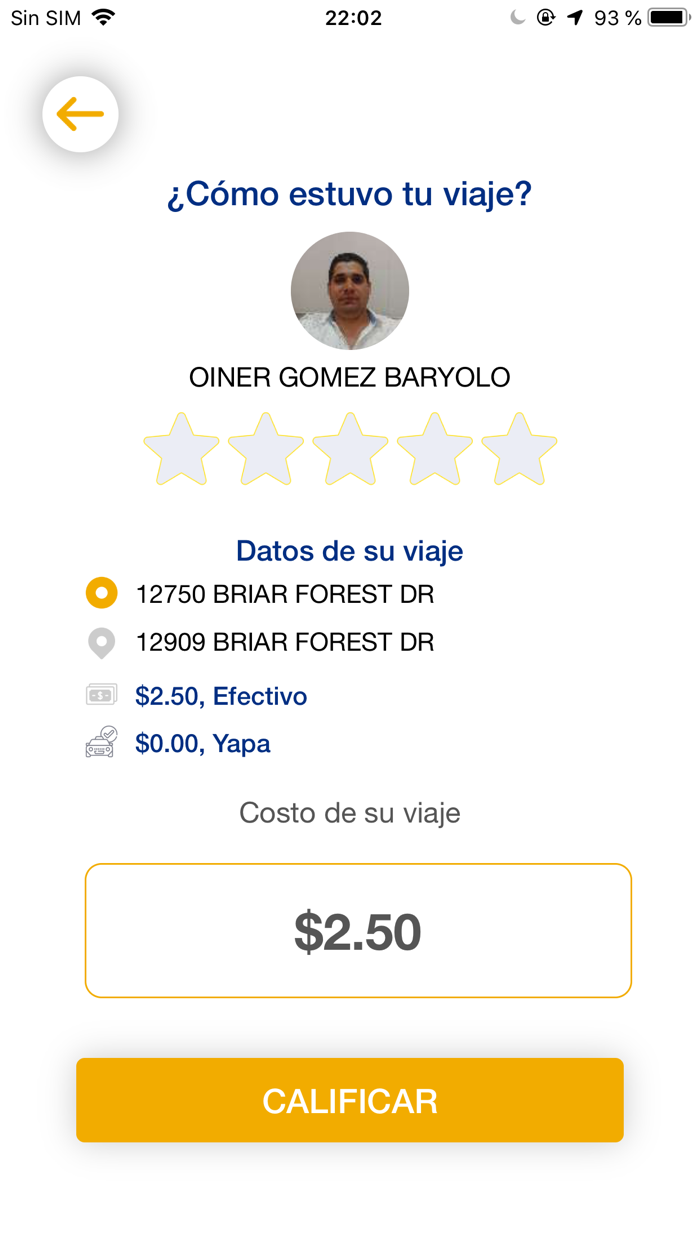
Task: Click the location arrow status icon
Action: tap(573, 16)
